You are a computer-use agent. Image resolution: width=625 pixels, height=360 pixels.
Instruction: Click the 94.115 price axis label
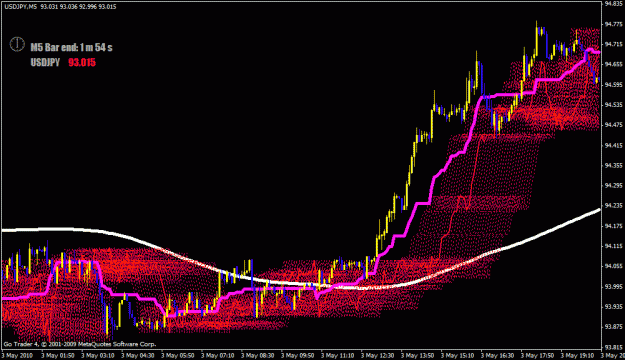click(613, 246)
